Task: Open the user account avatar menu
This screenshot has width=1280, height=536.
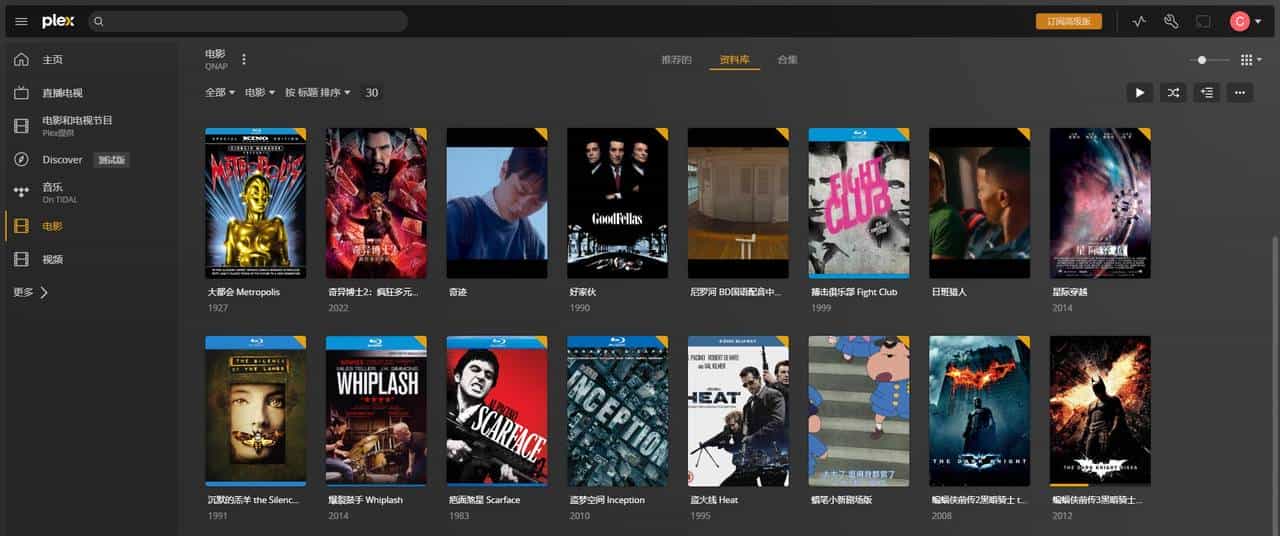Action: click(x=1246, y=21)
